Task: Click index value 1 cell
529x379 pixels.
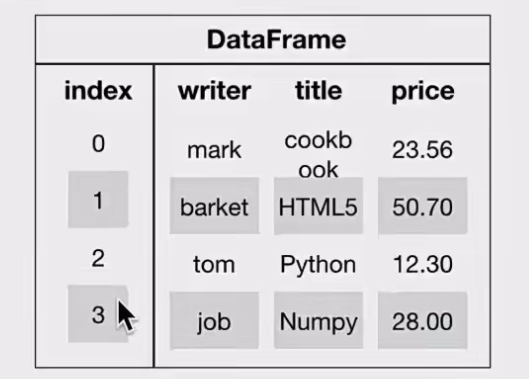Action: pos(98,199)
